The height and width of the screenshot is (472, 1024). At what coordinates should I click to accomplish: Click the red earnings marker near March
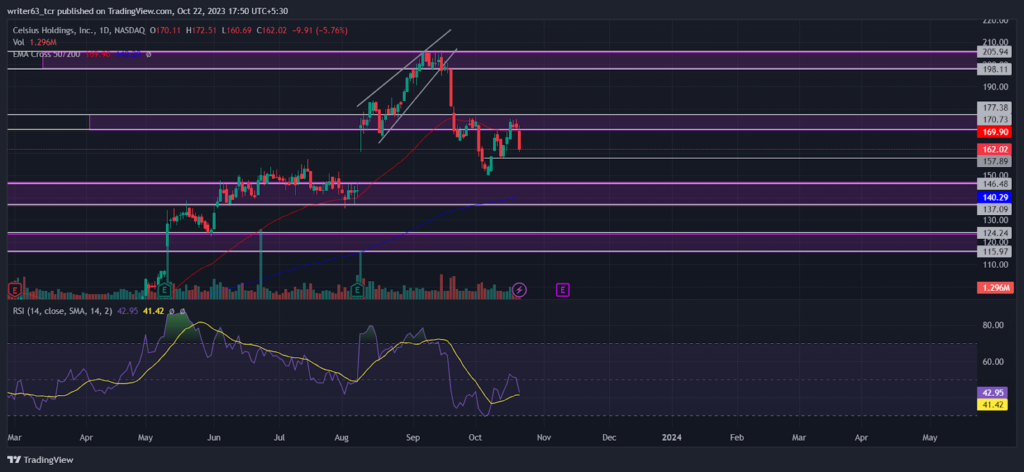(x=14, y=289)
